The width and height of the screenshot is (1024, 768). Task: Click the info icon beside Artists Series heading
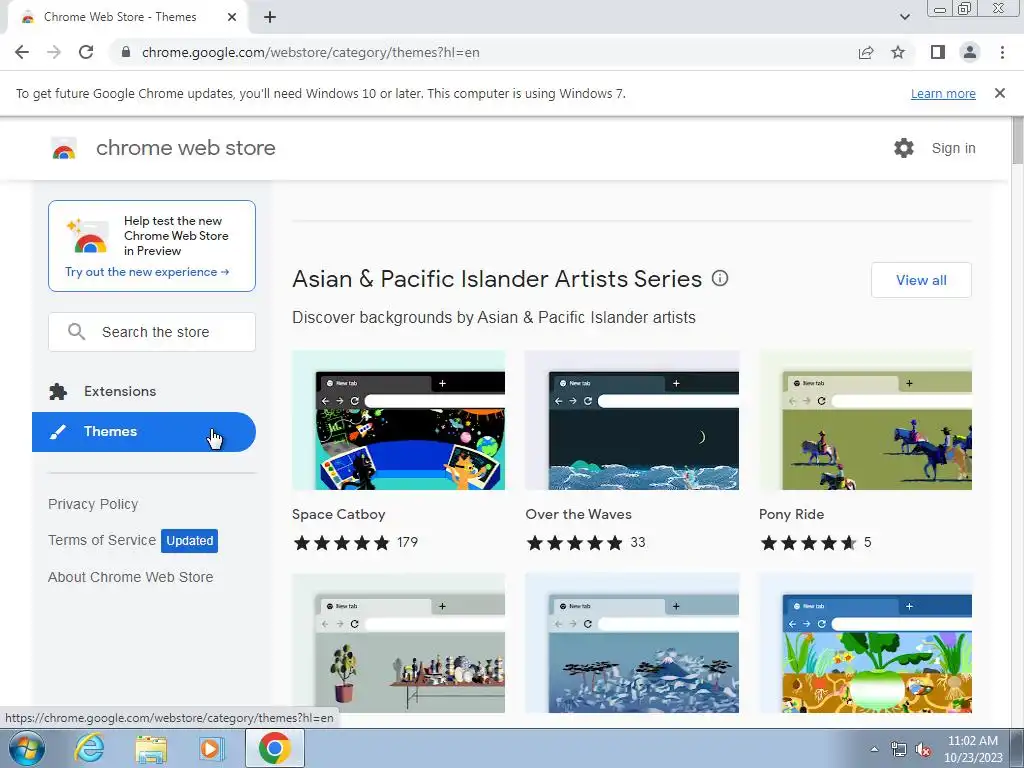tap(720, 278)
